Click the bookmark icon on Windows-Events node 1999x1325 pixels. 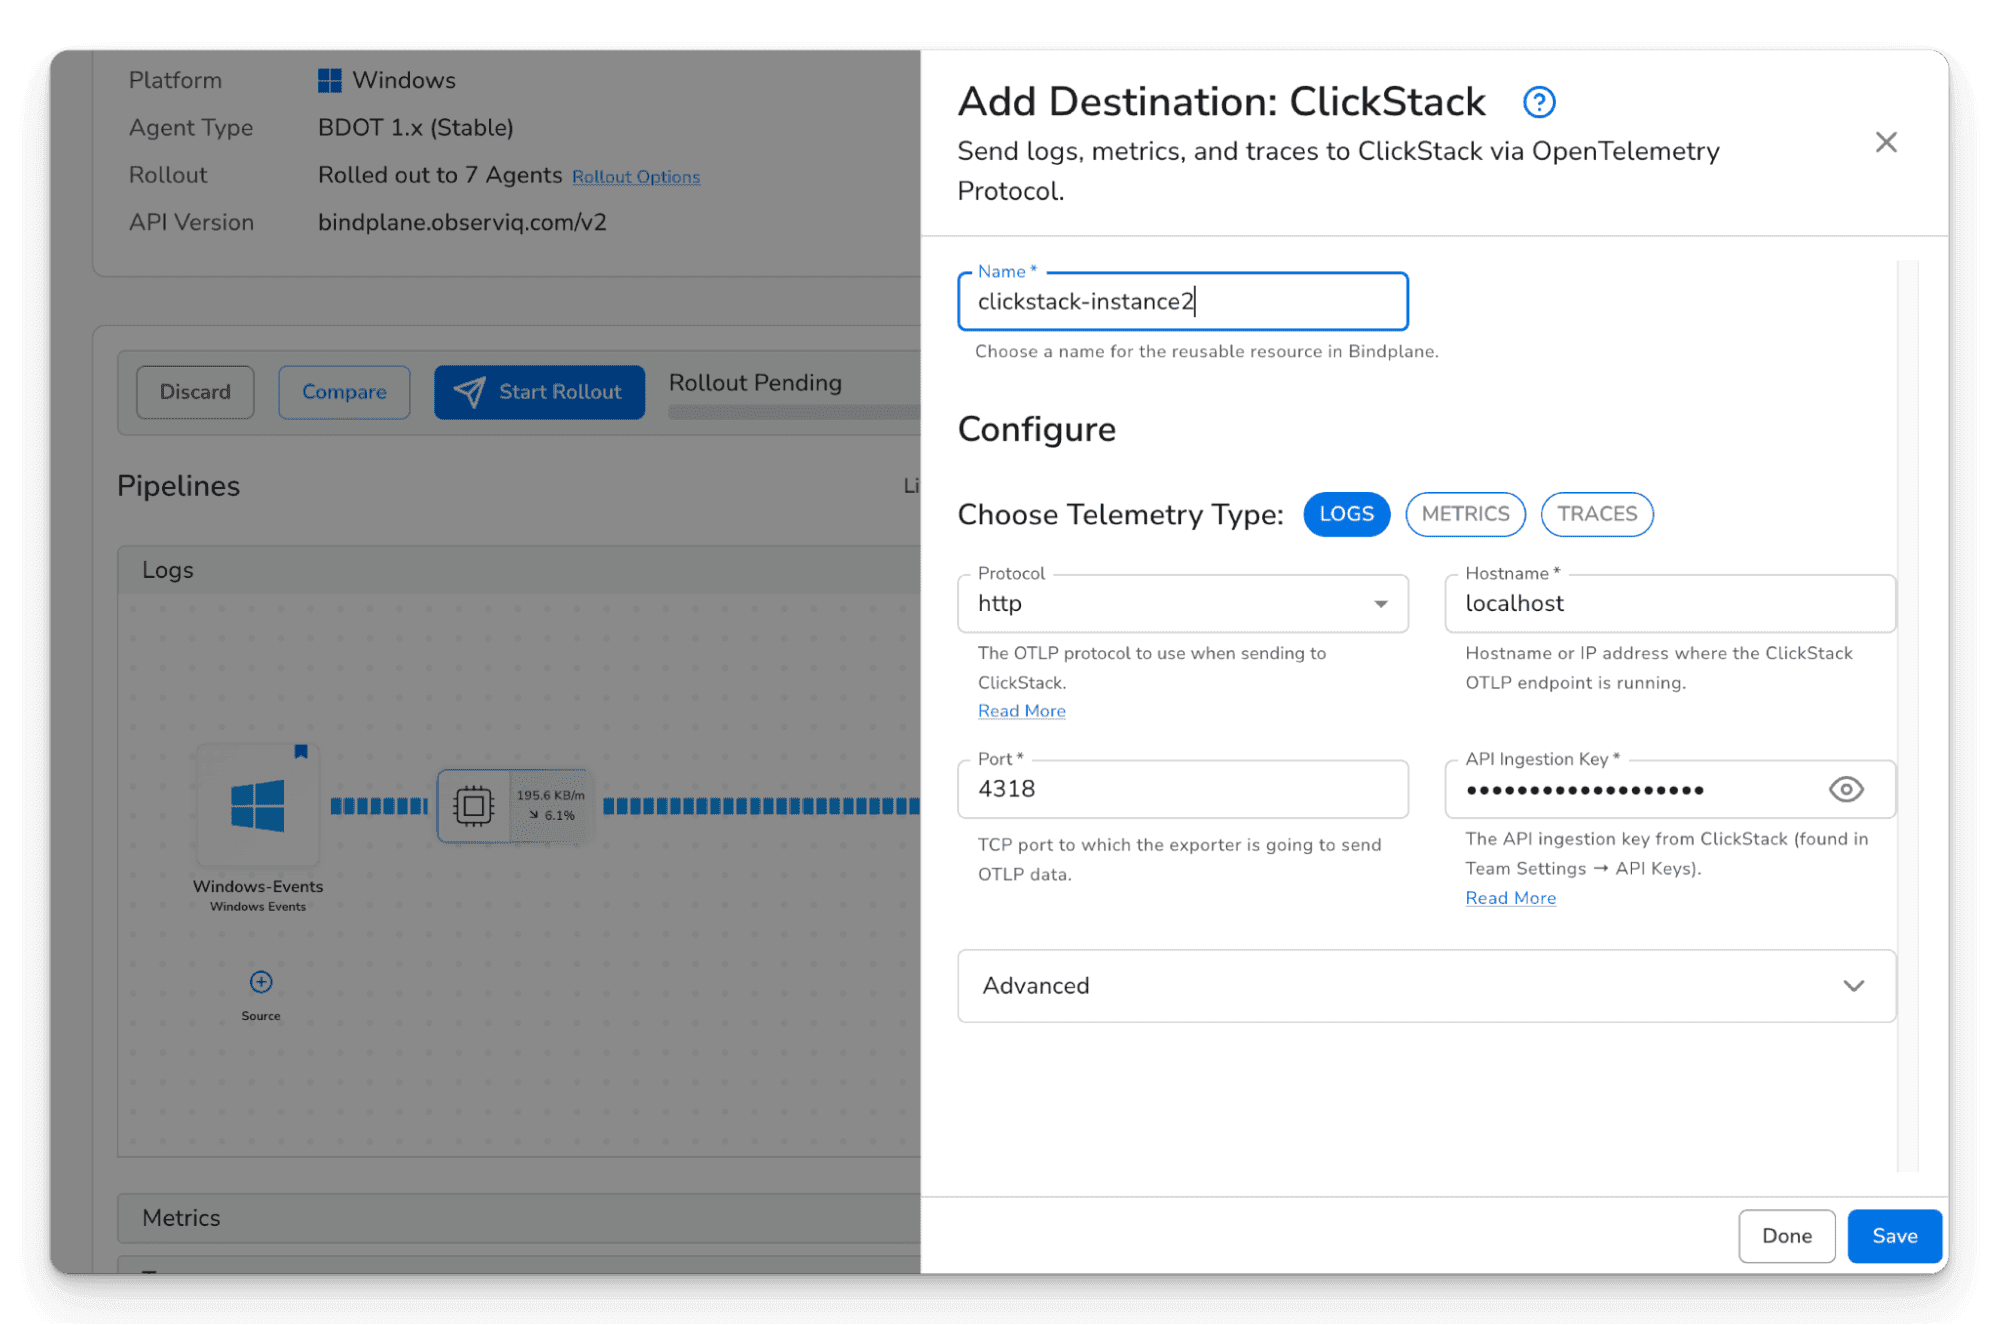pyautogui.click(x=300, y=751)
